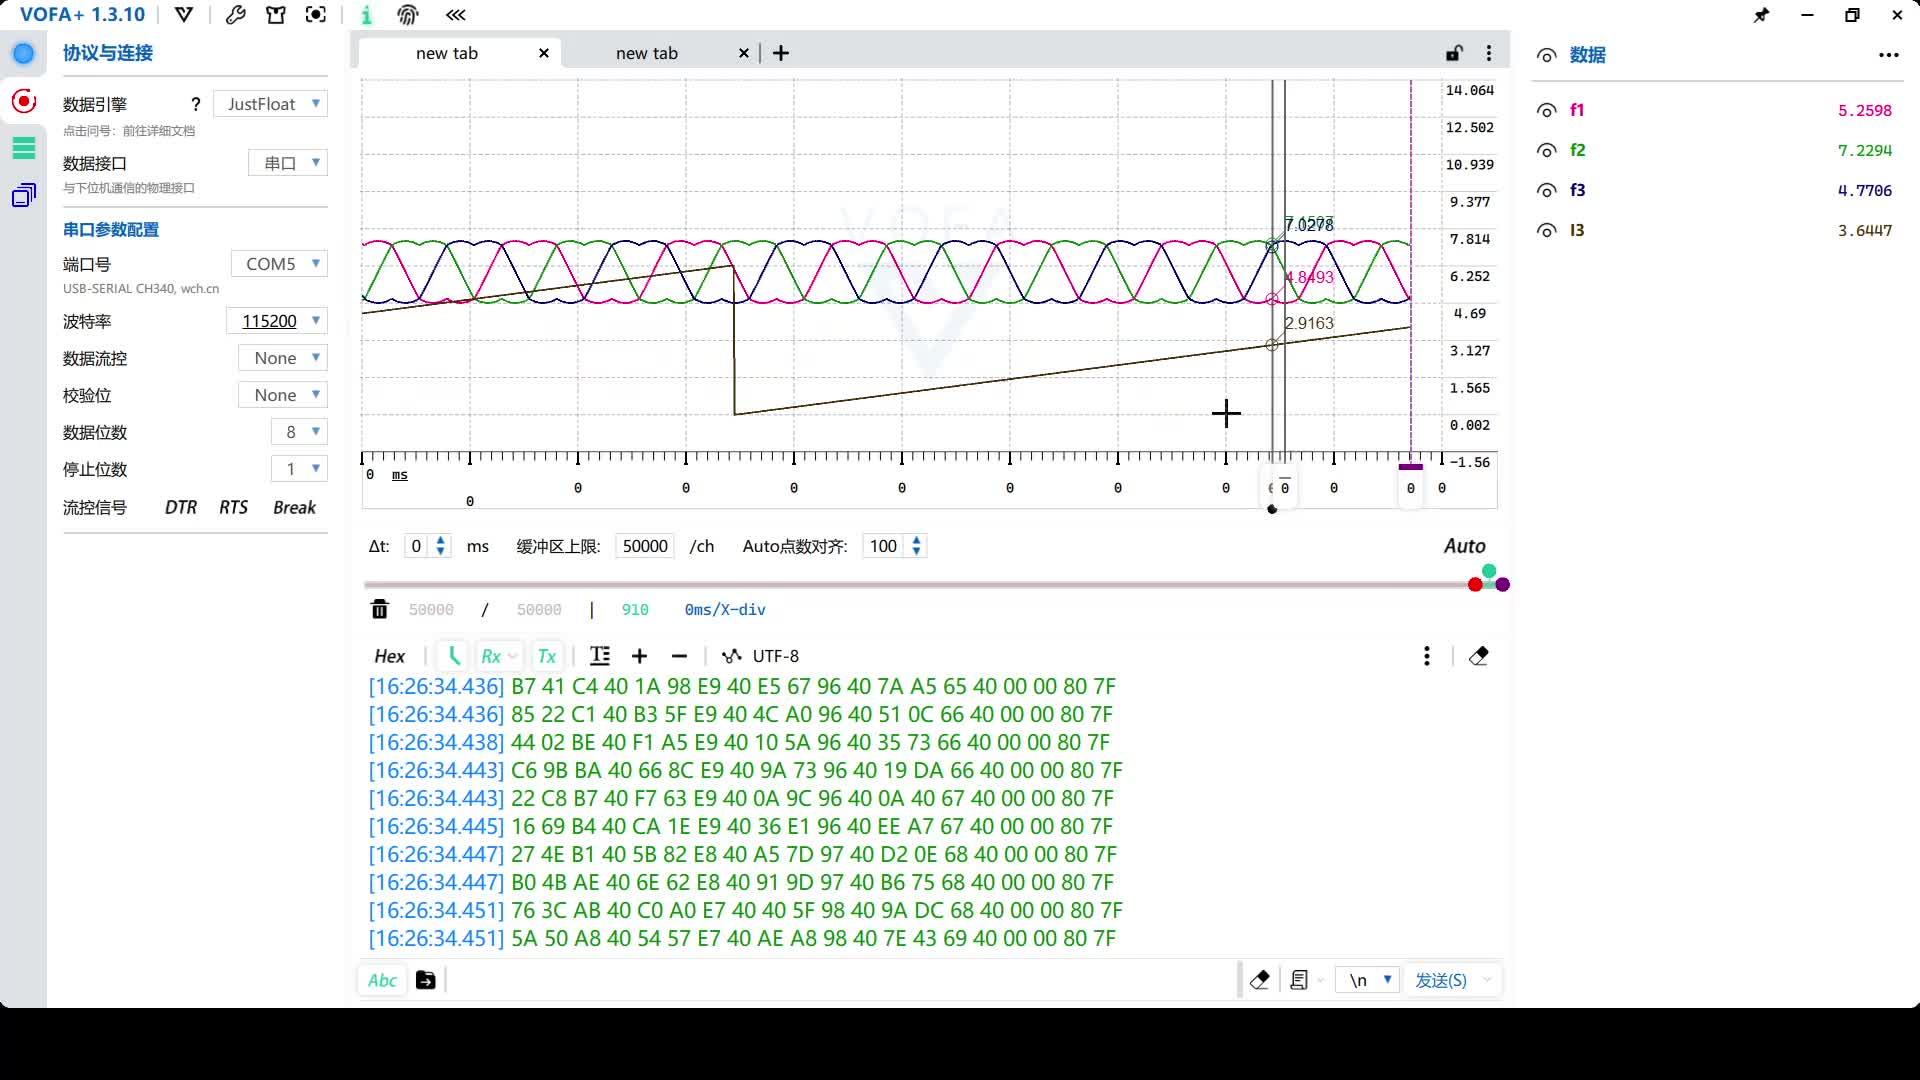Click the trash icon to clear buffer data
Screen dimensions: 1920x1080
click(x=379, y=608)
